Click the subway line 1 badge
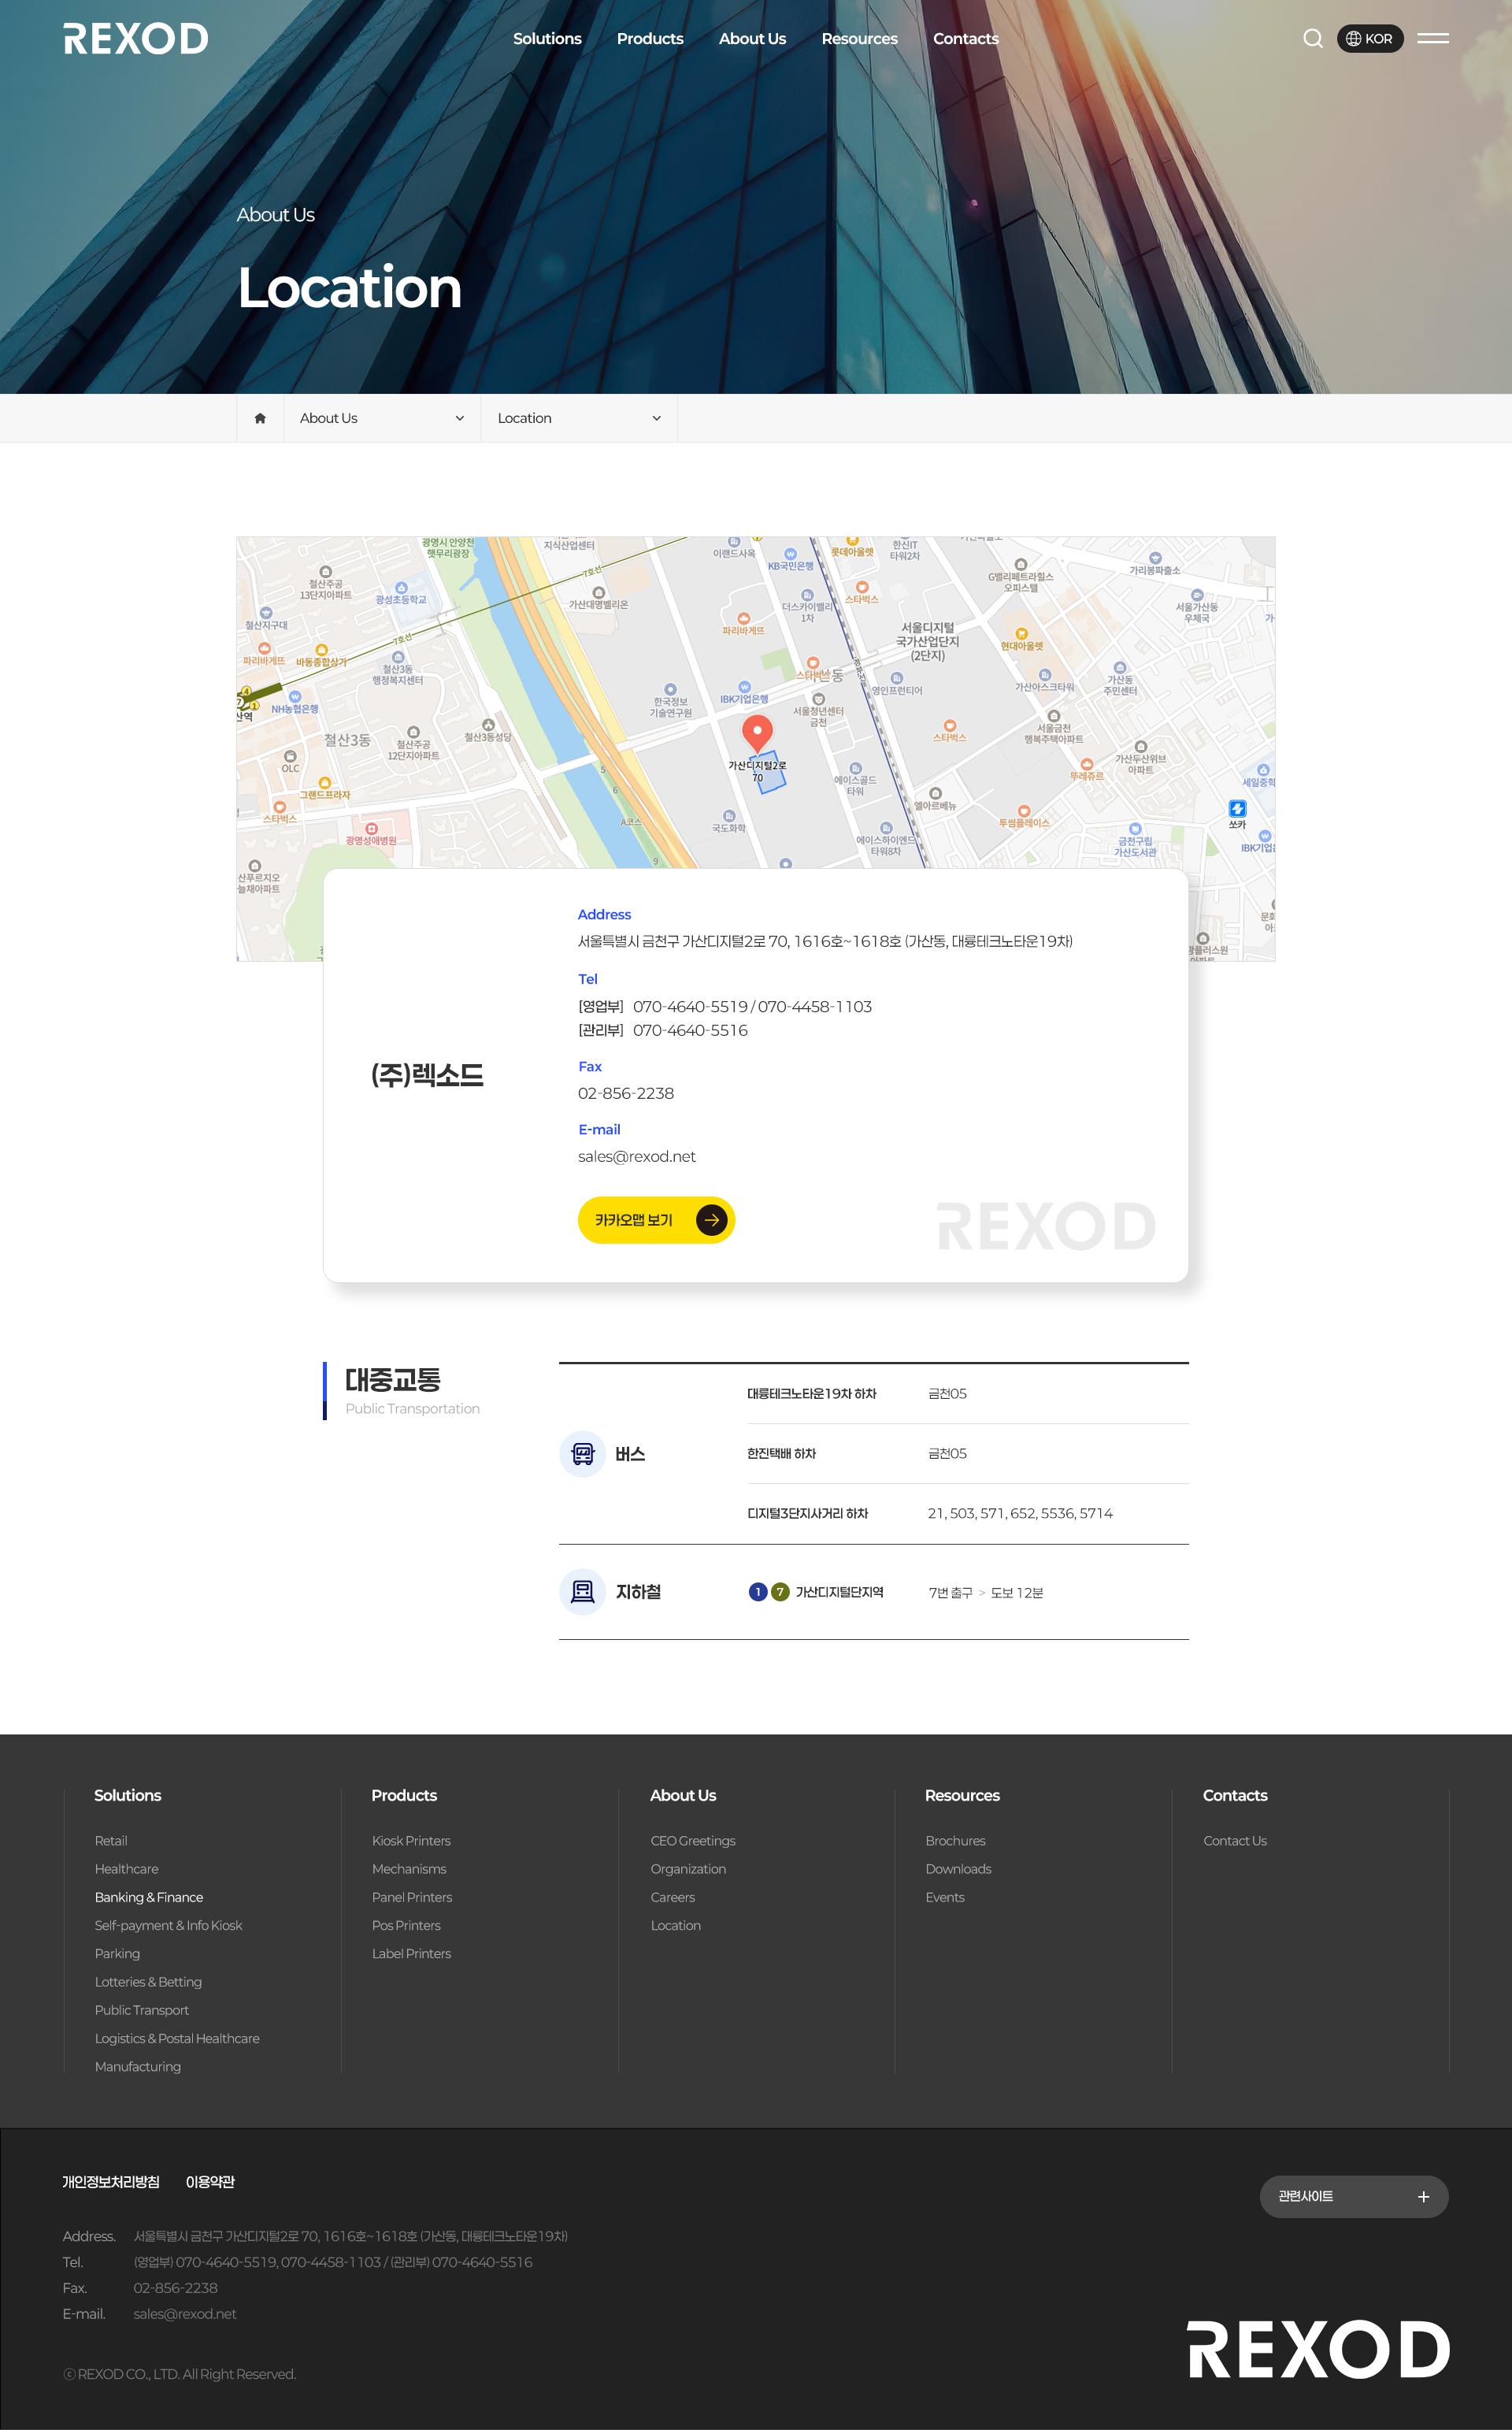The width and height of the screenshot is (1512, 2430). coord(757,1592)
